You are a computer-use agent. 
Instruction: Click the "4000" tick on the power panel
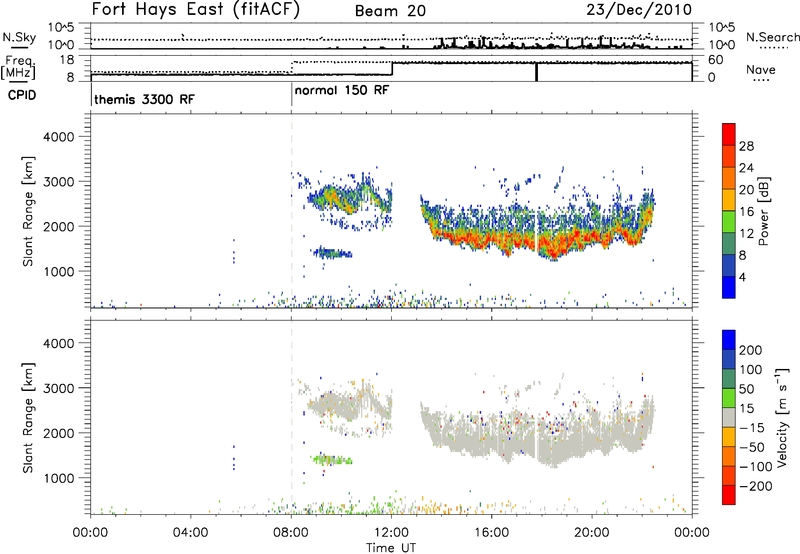59,137
